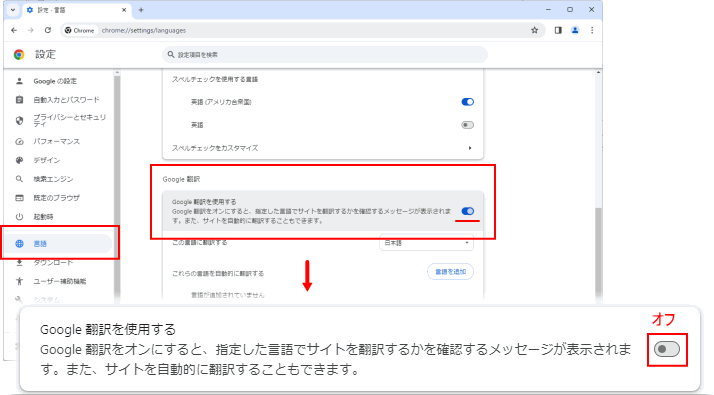Viewport: 714px width, 395px height.
Task: Click the accessibility icon for ユーザー補助機能
Action: click(19, 282)
